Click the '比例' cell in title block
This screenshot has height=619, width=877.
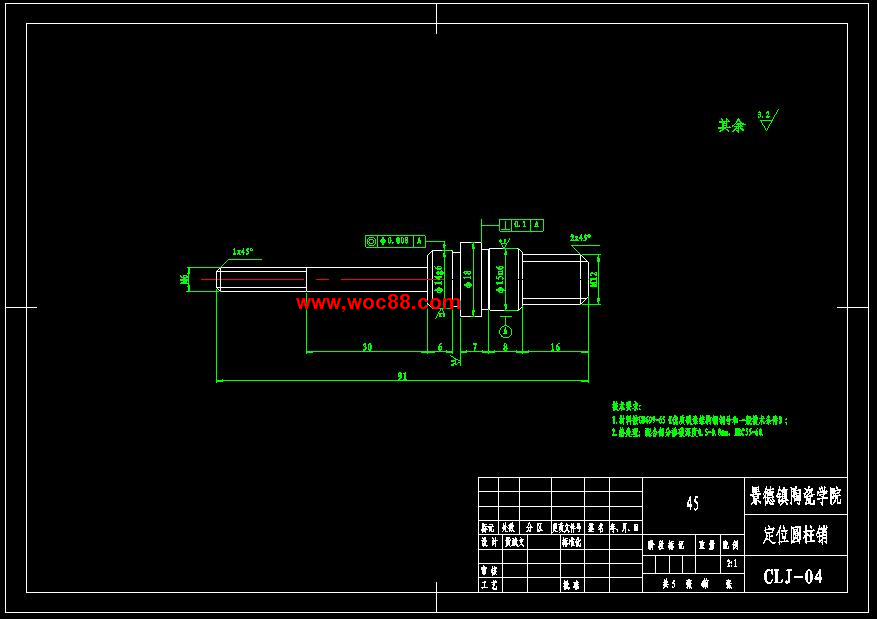click(731, 545)
